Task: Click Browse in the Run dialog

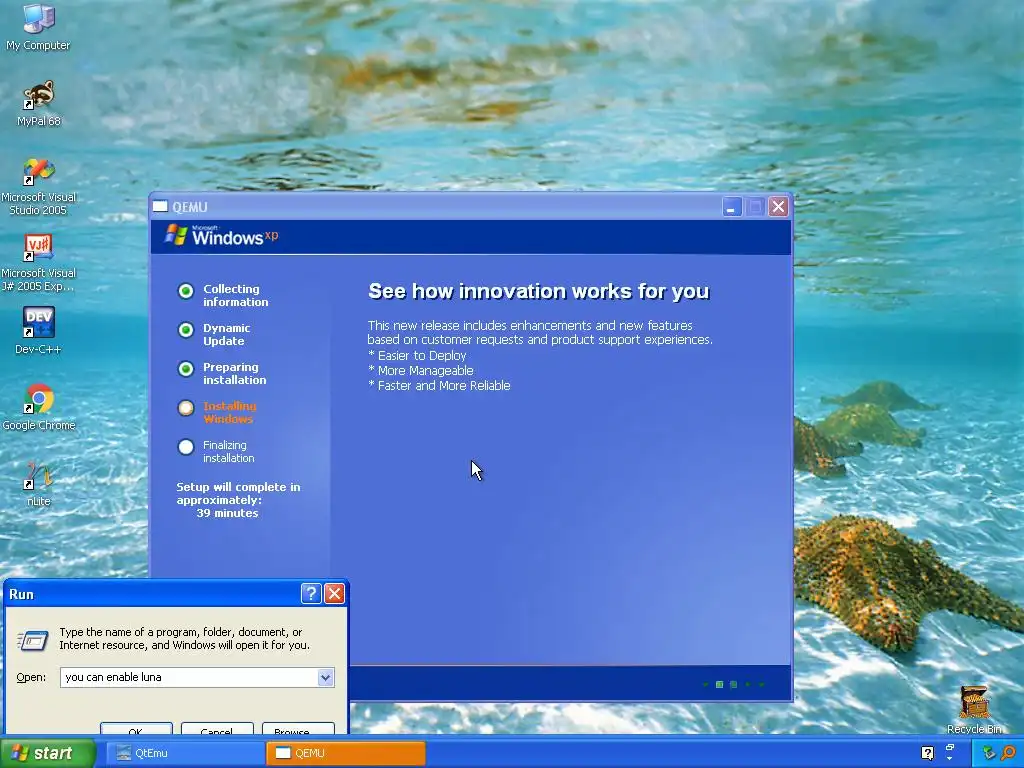Action: [x=298, y=729]
